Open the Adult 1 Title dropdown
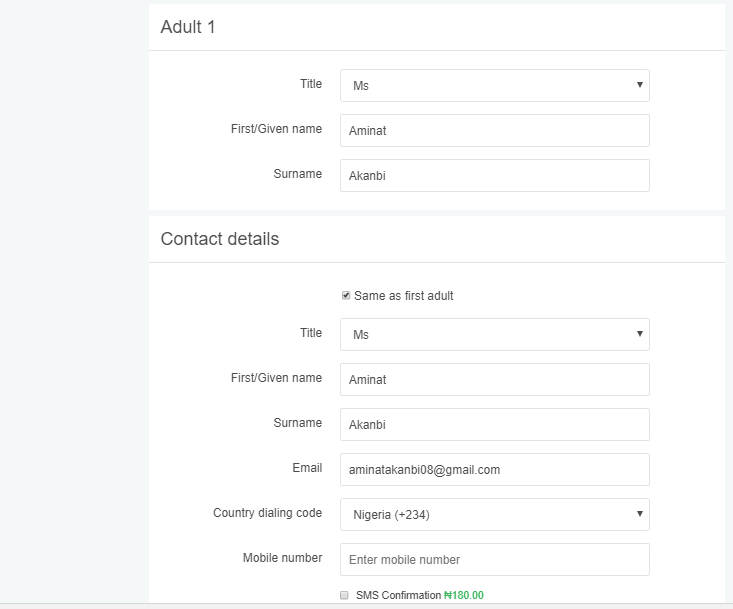The height and width of the screenshot is (609, 733). click(495, 86)
